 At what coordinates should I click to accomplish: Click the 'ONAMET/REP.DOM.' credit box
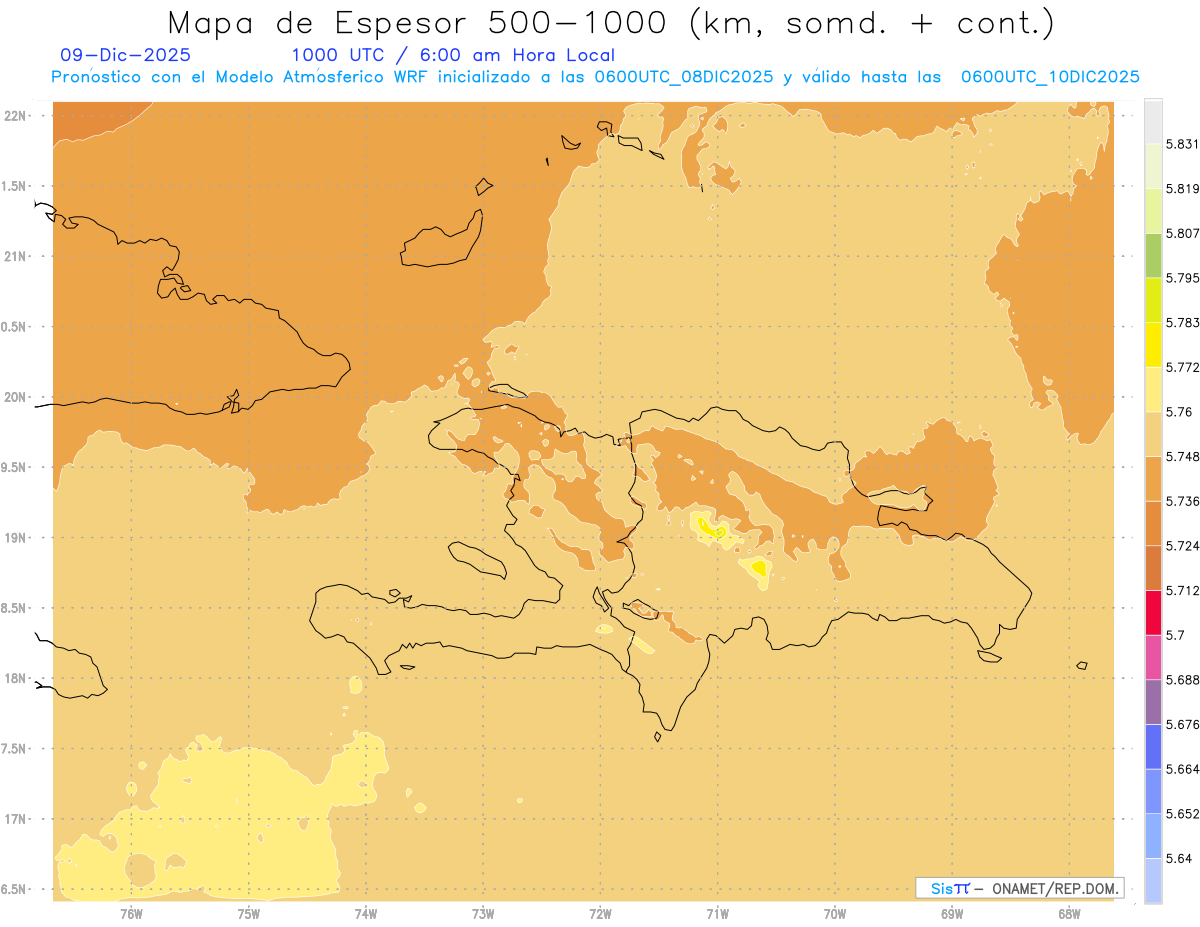[1019, 888]
